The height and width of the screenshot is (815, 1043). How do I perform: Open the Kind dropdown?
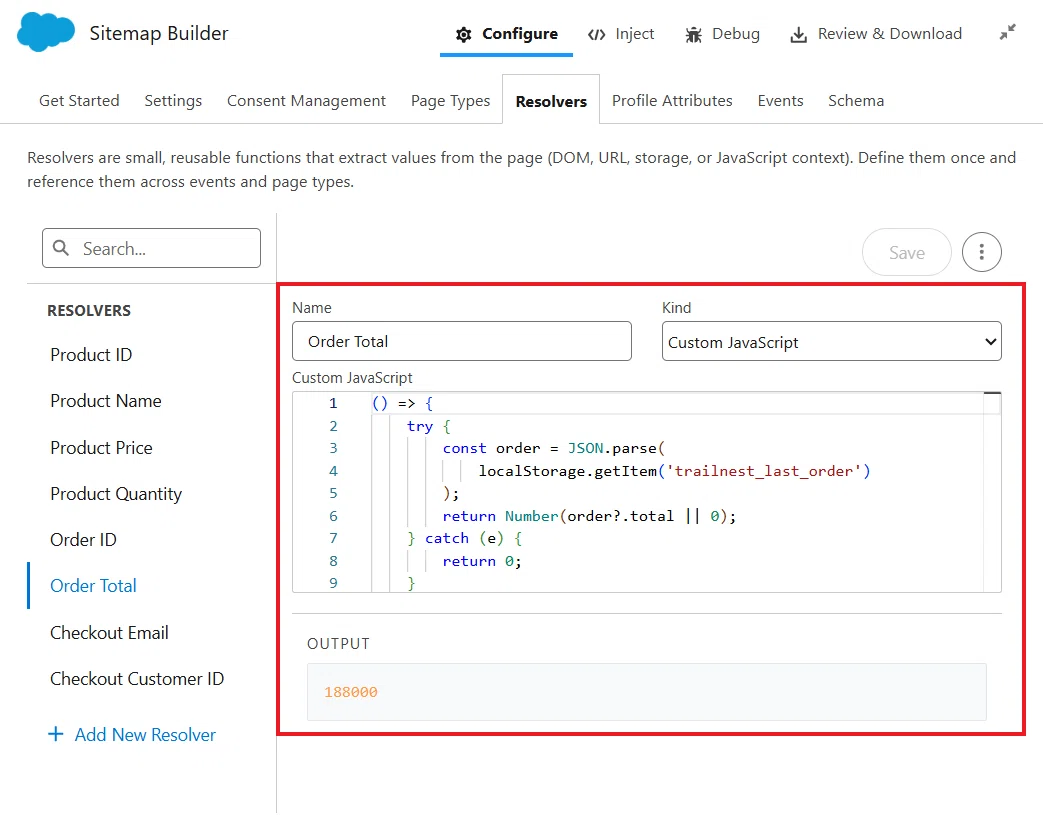831,341
